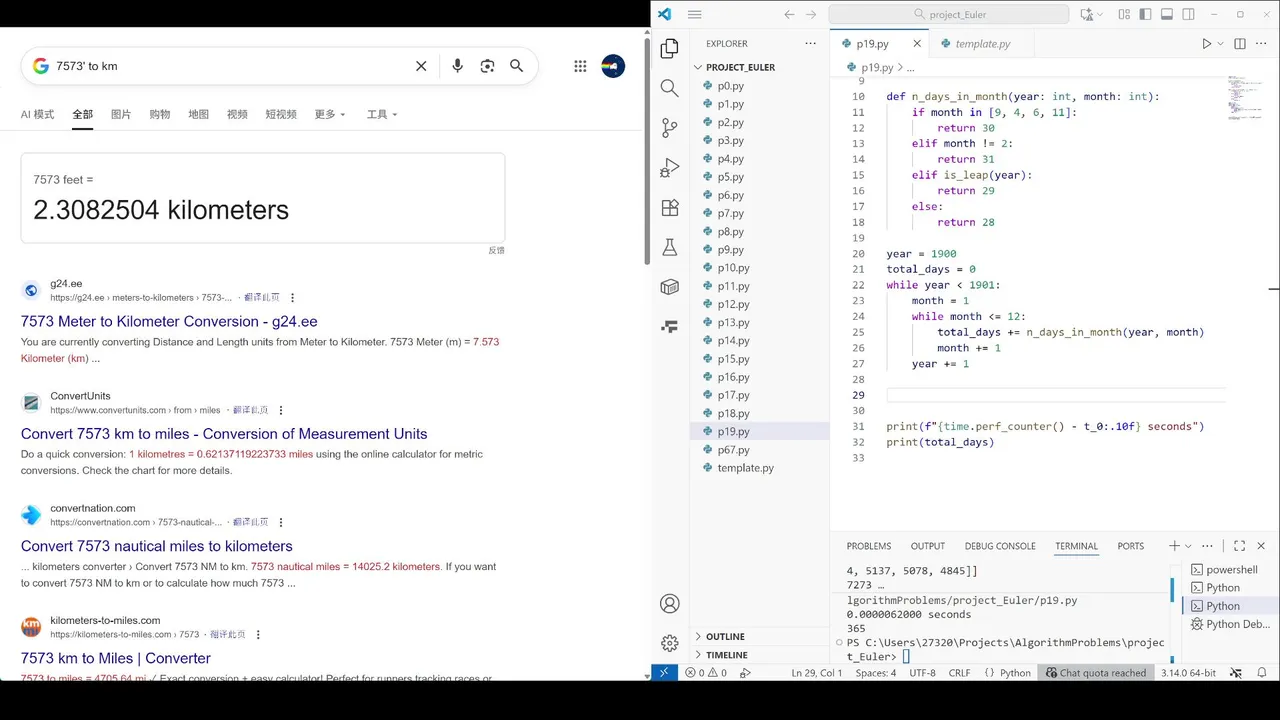Submit search with magnifier icon

pos(517,66)
